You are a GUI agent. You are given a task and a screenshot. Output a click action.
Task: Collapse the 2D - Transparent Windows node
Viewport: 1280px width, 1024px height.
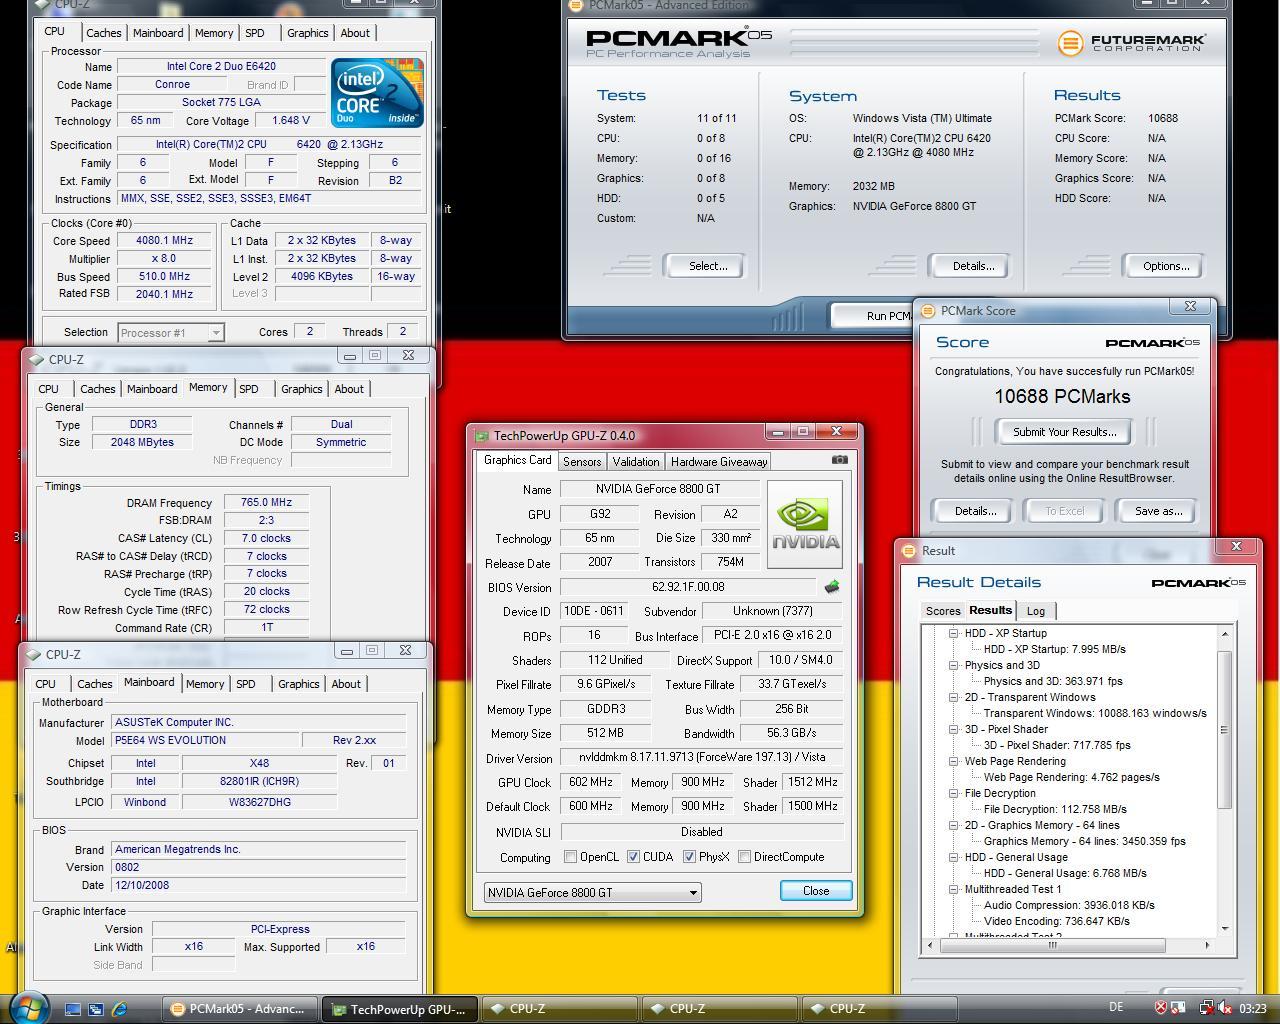[954, 697]
